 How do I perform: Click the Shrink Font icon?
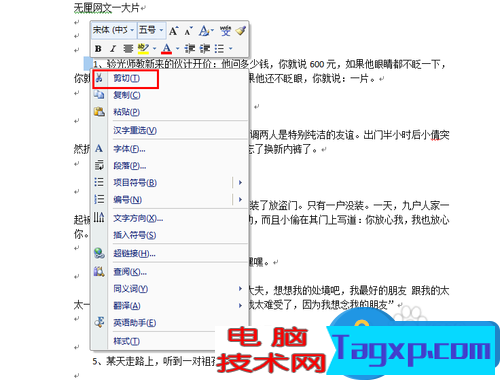coord(188,31)
